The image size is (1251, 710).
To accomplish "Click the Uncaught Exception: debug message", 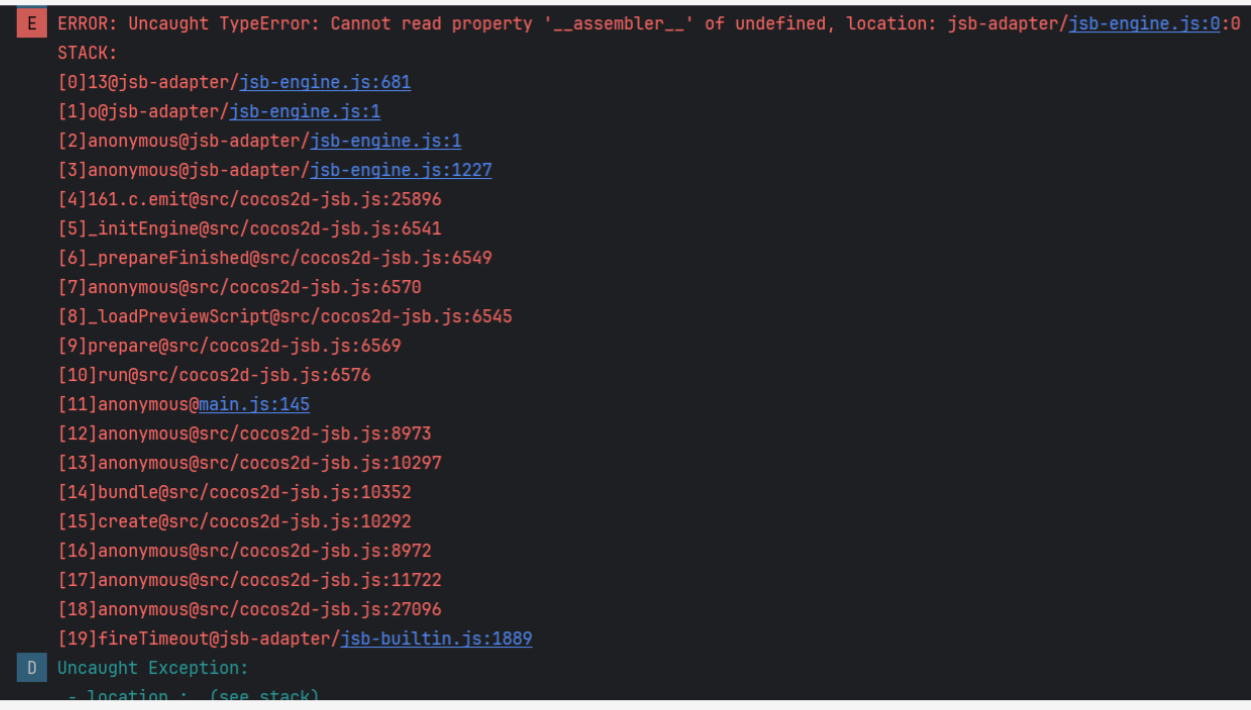I will pyautogui.click(x=152, y=668).
